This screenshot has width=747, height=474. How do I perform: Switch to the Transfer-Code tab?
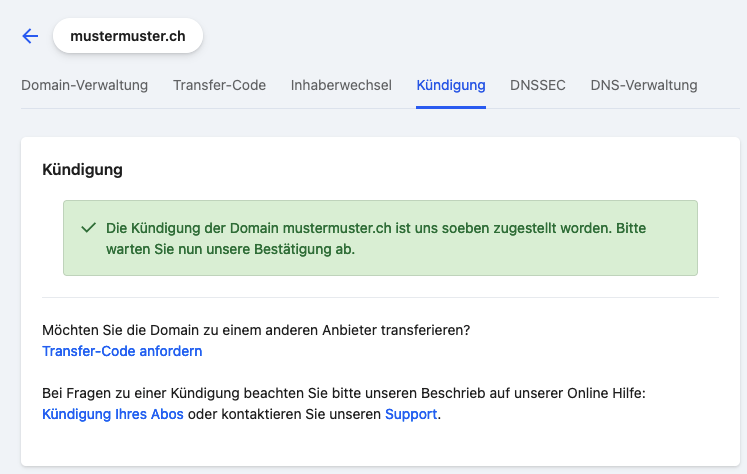219,85
